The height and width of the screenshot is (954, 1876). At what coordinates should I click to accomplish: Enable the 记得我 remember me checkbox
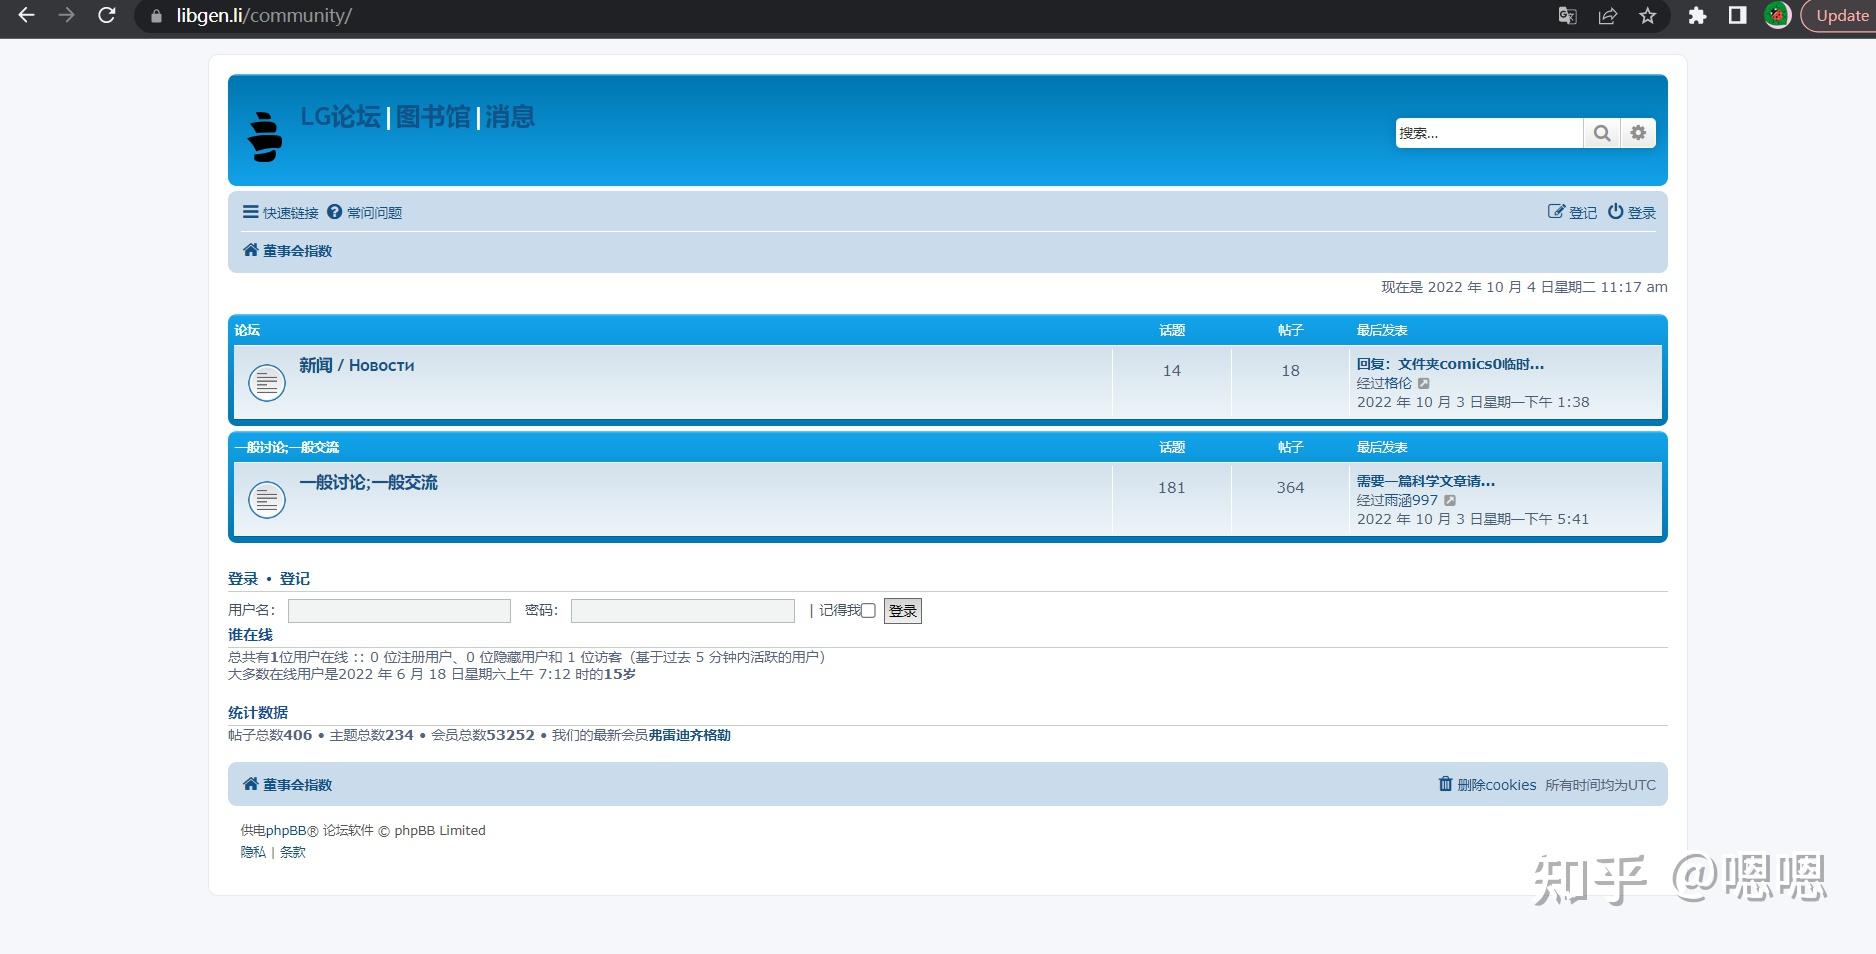(868, 610)
